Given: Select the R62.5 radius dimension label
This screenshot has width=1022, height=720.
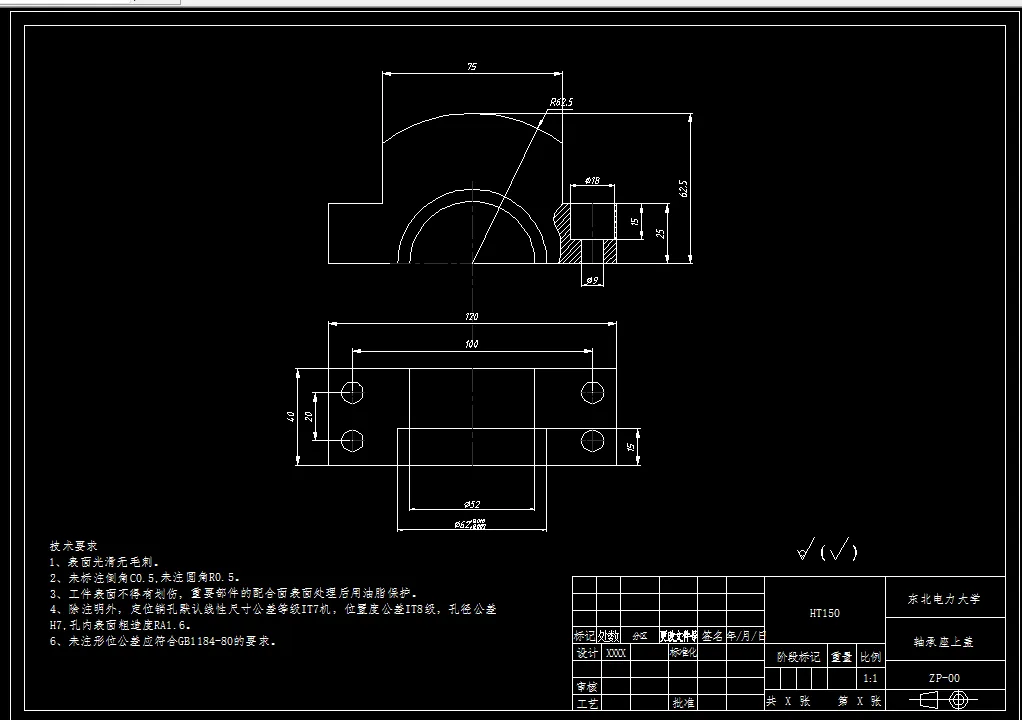Looking at the screenshot, I should (561, 102).
